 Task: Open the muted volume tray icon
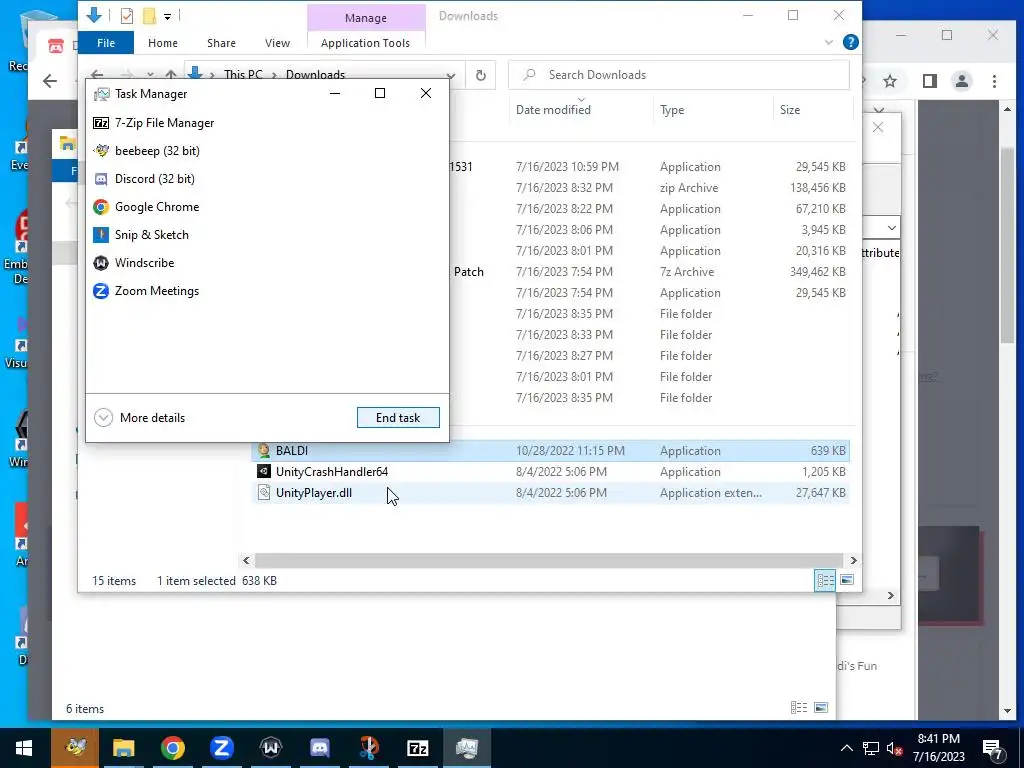click(x=895, y=748)
